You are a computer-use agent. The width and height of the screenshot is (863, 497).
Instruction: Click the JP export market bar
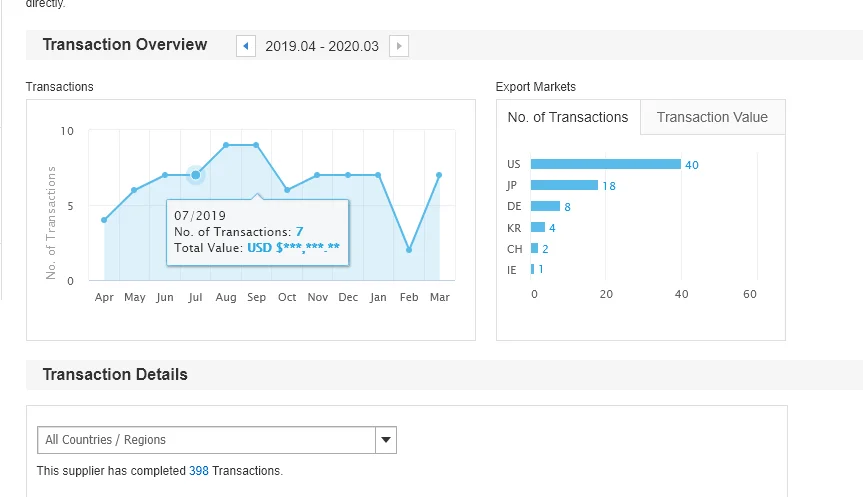(x=564, y=185)
